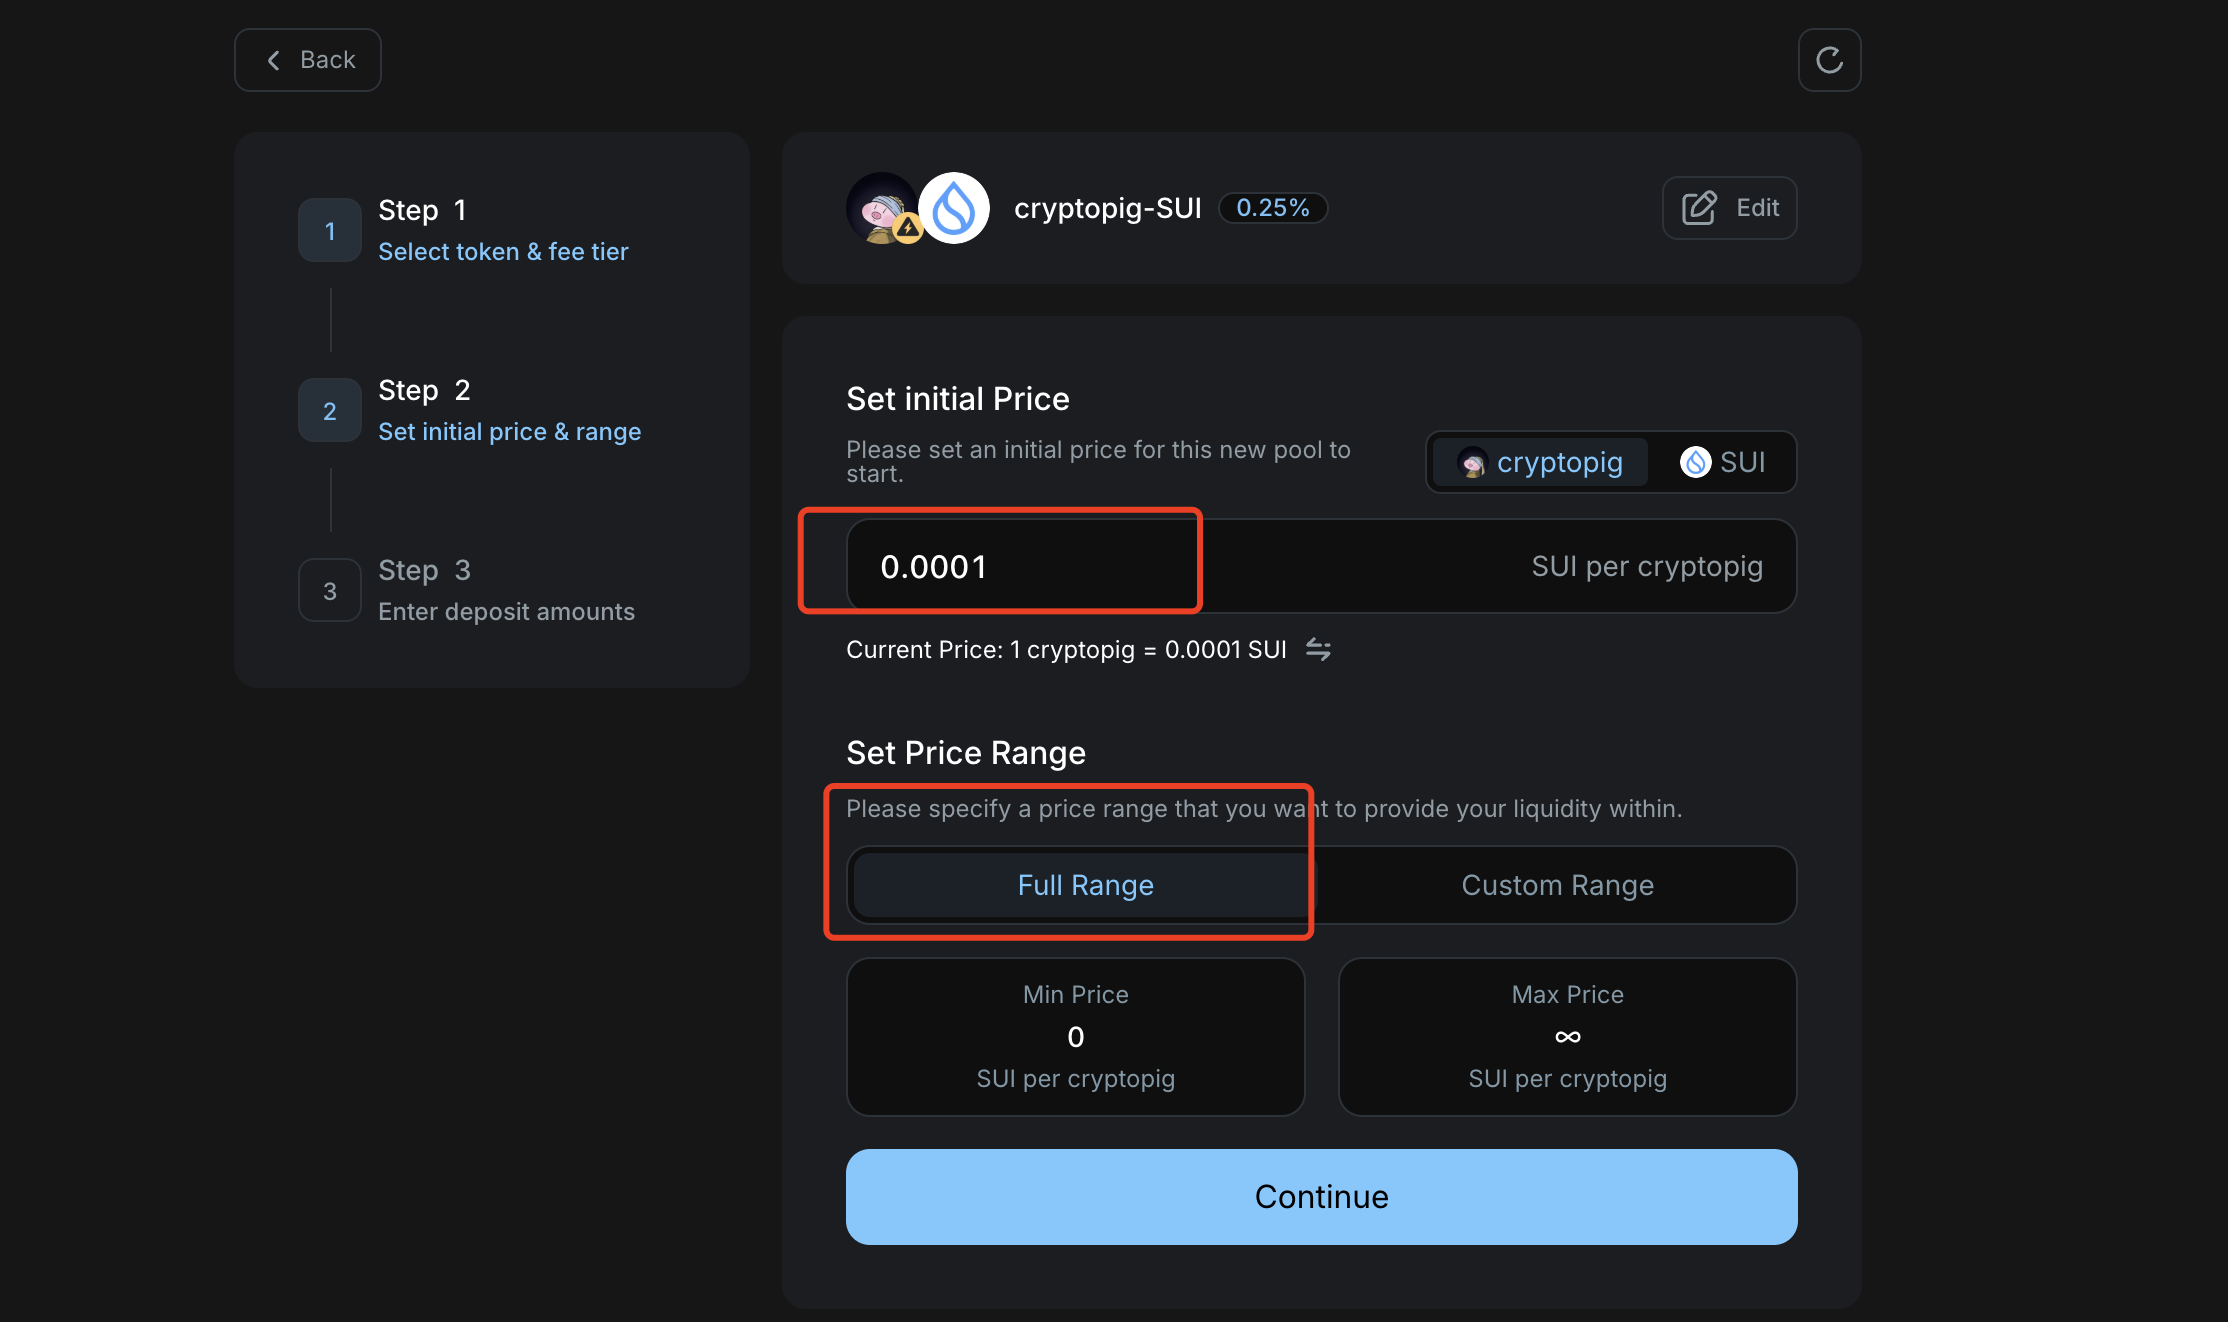Click the 0.25% fee tier badge
Image resolution: width=2228 pixels, height=1322 pixels.
pyautogui.click(x=1272, y=208)
